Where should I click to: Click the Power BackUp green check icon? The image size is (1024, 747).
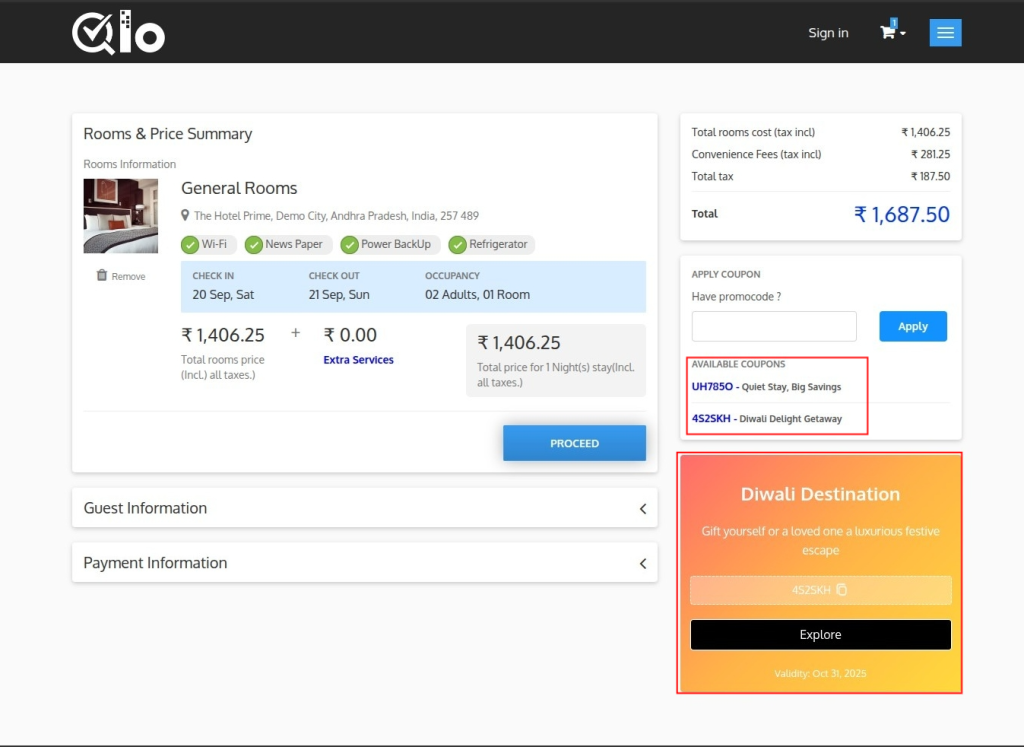click(x=349, y=245)
